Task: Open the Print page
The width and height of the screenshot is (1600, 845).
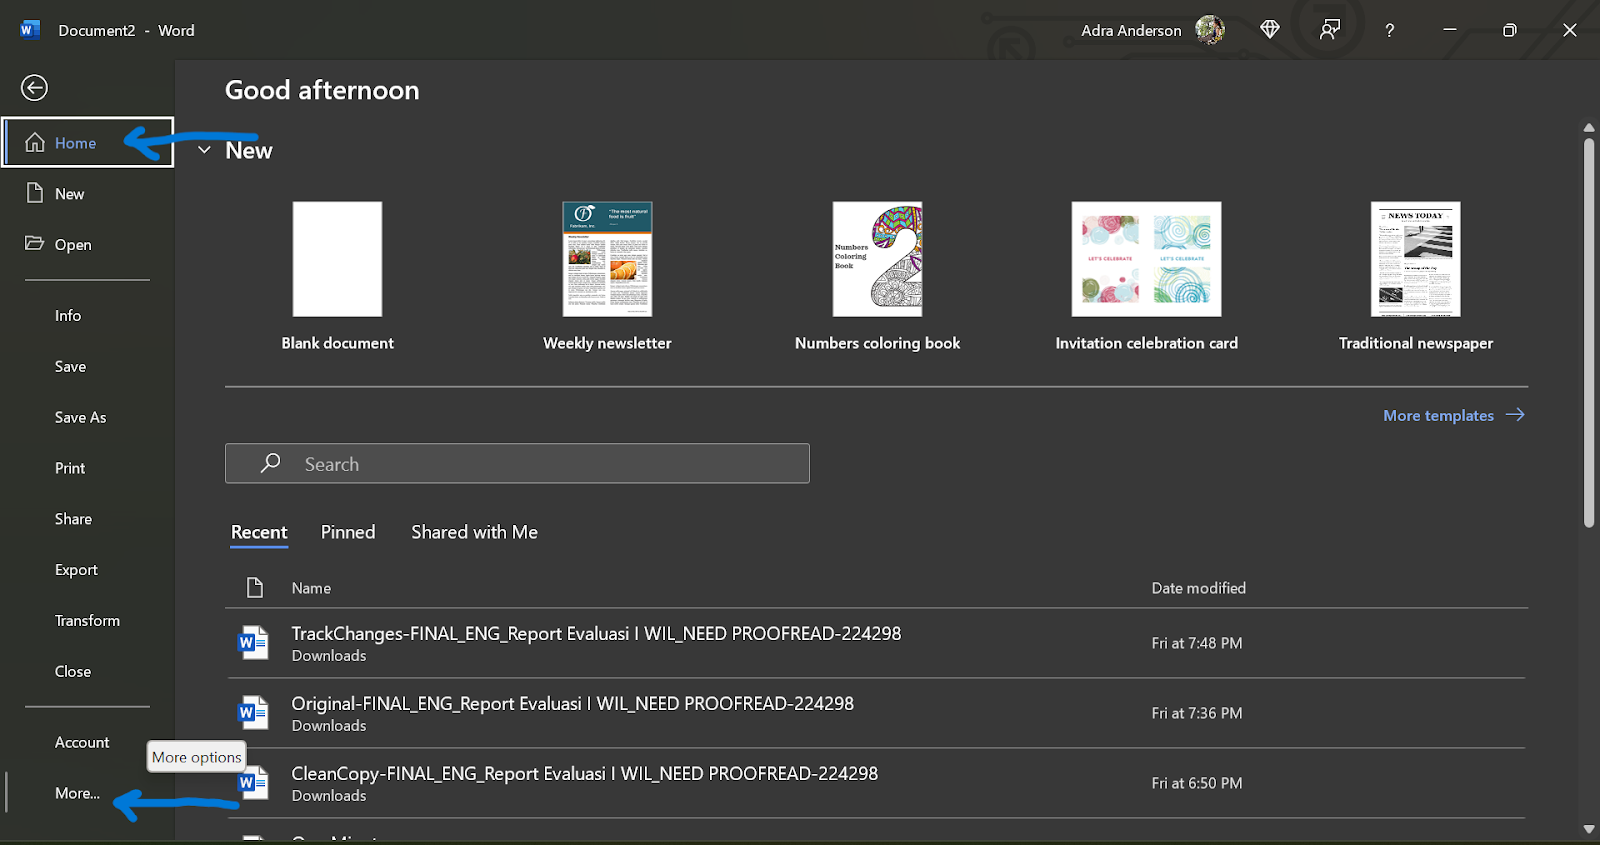Action: tap(70, 468)
